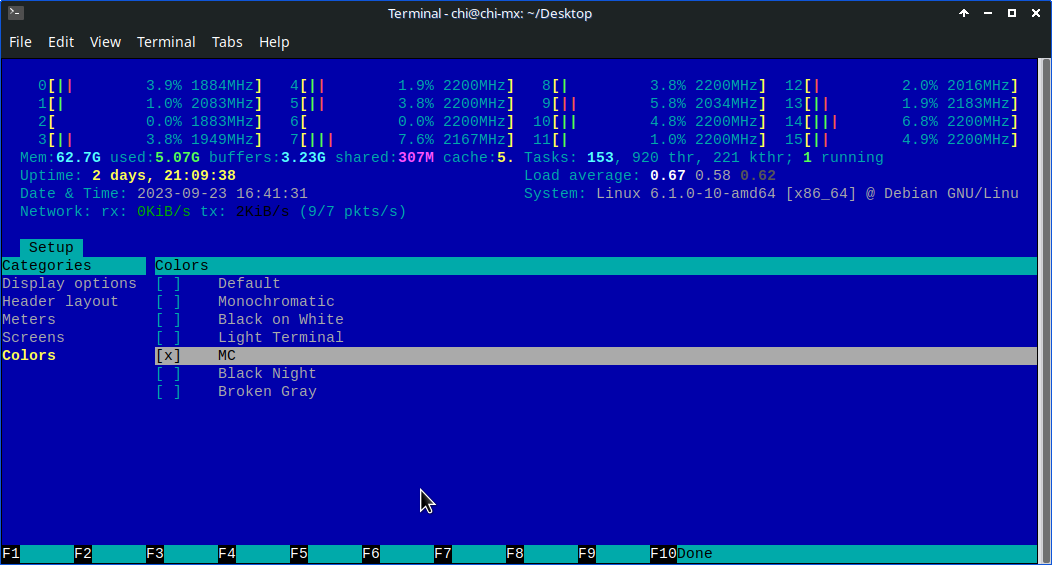Viewport: 1052px width, 565px height.
Task: Open the Terminal menu
Action: click(166, 42)
